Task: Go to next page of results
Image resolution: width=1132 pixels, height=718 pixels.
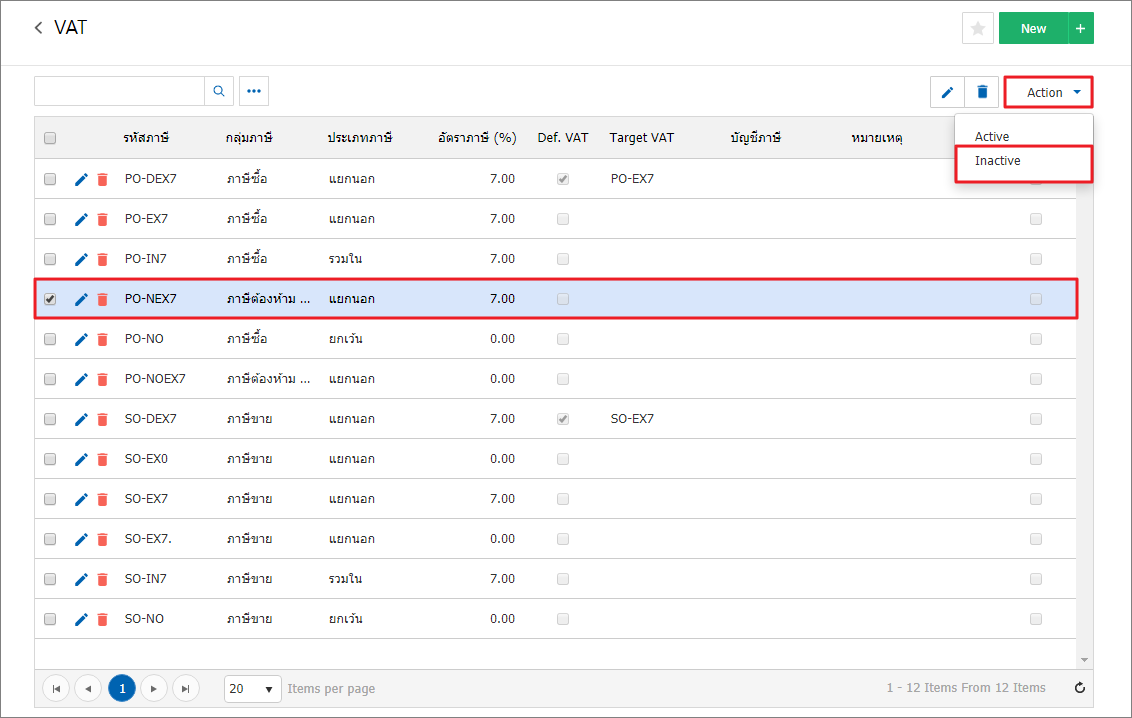Action: point(154,688)
